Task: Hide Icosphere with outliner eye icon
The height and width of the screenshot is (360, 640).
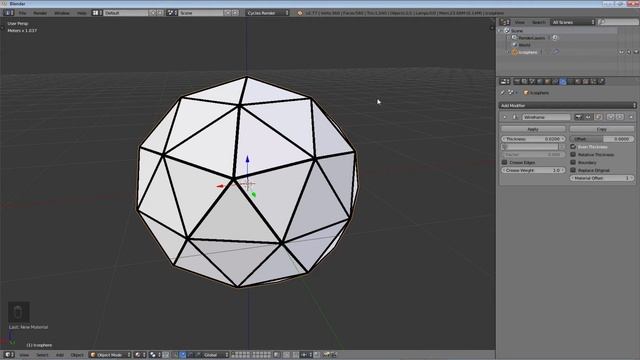Action: click(621, 52)
